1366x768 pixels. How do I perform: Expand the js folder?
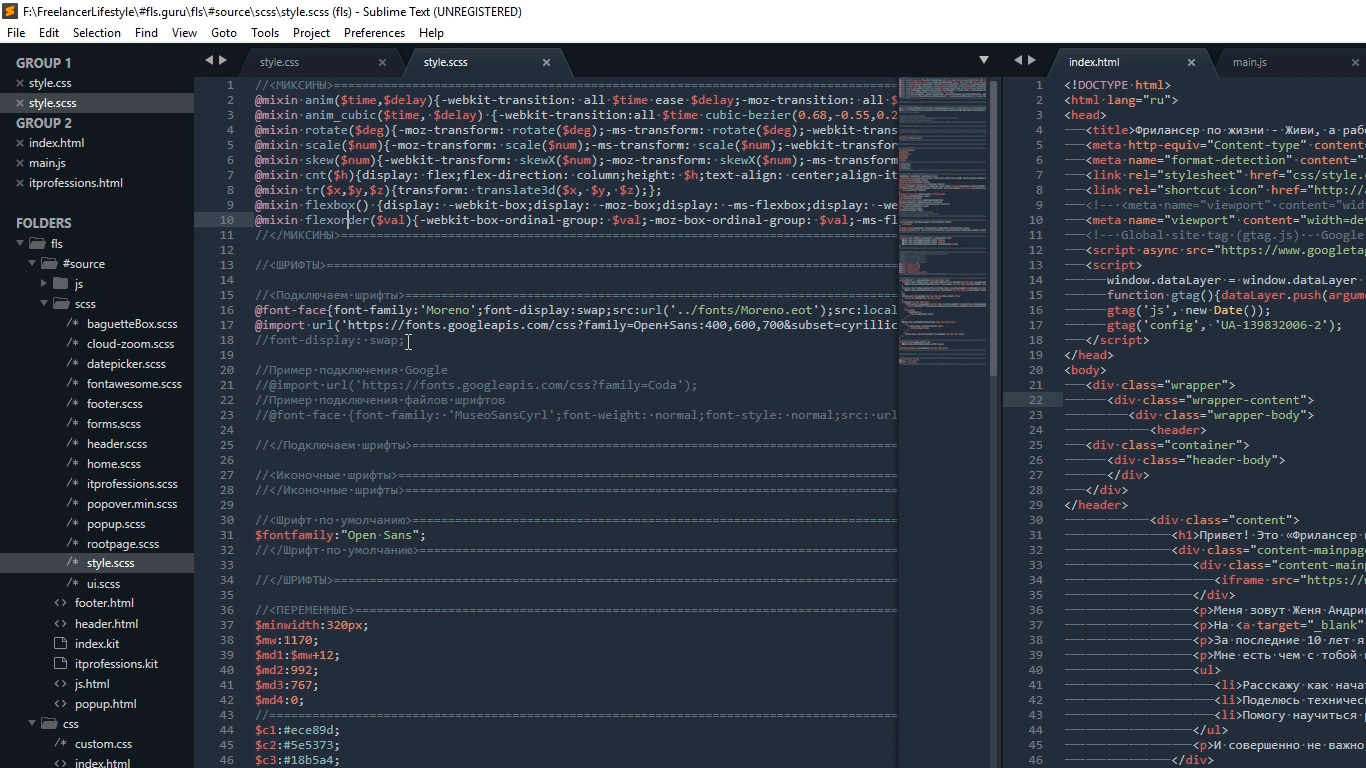(44, 283)
